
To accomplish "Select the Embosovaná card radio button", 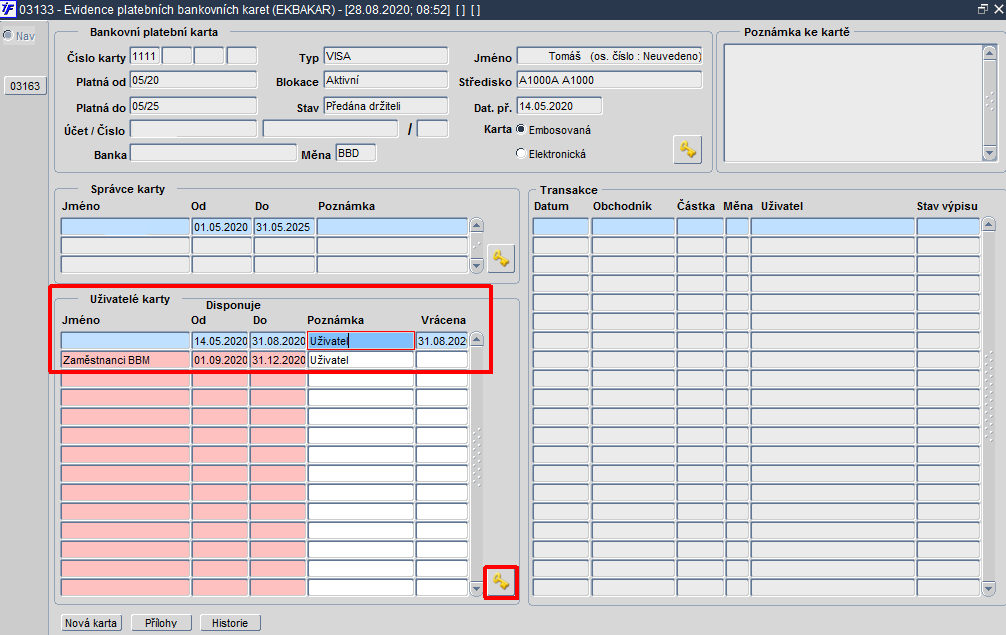I will coord(521,130).
